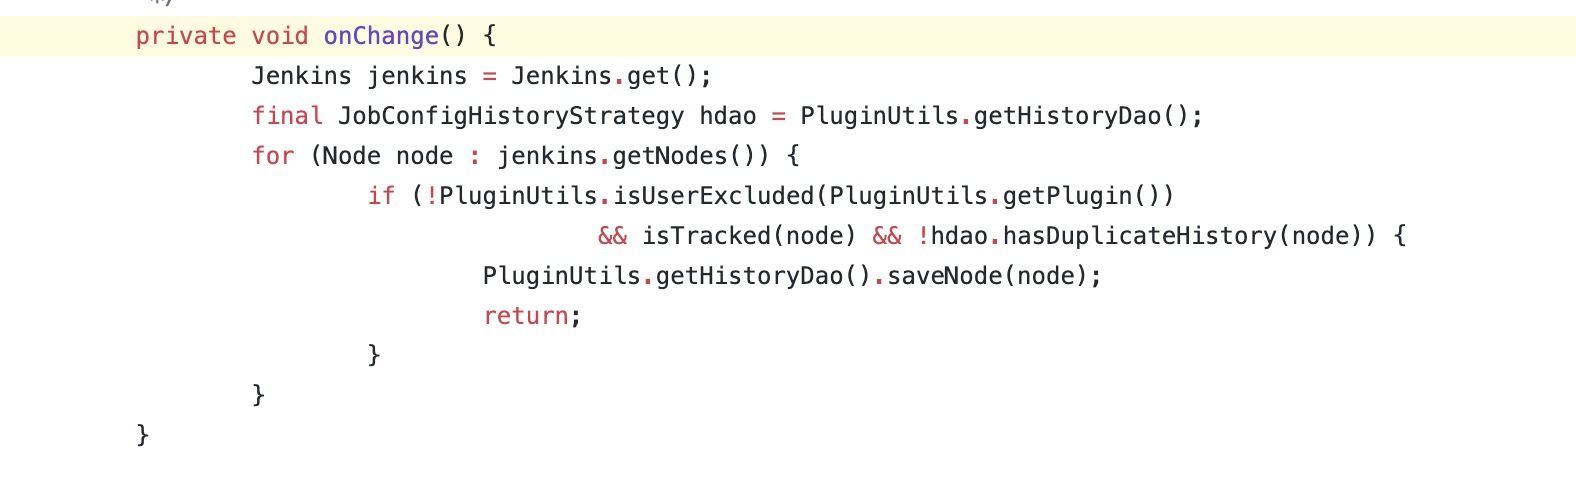Image resolution: width=1576 pixels, height=492 pixels.
Task: Click the void return type
Action: point(280,36)
